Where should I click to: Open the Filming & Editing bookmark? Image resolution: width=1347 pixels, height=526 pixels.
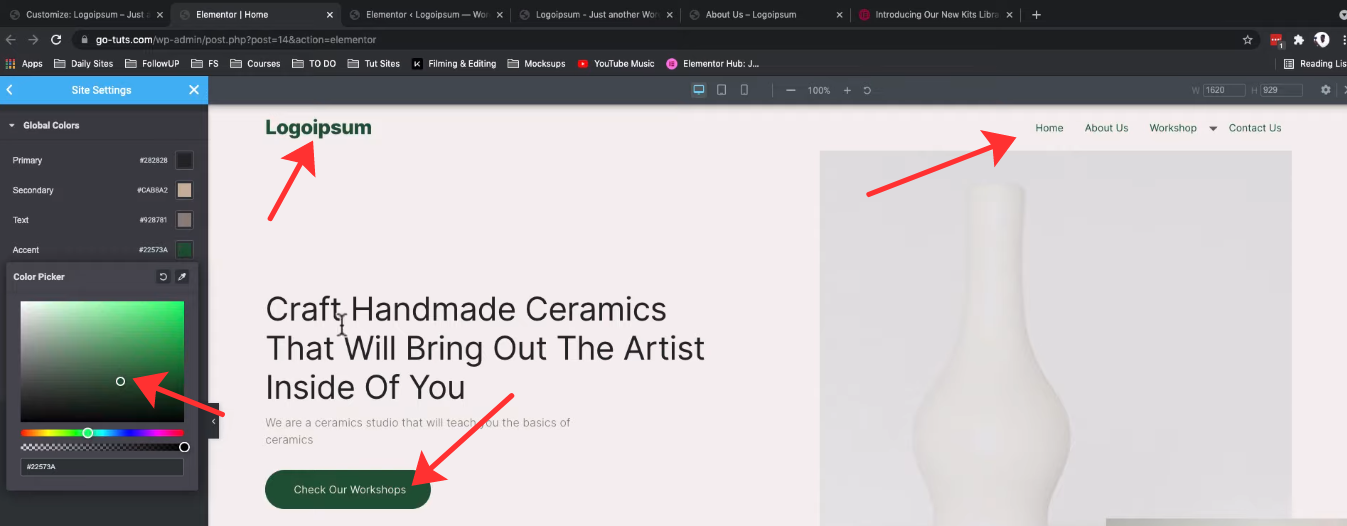coord(454,64)
